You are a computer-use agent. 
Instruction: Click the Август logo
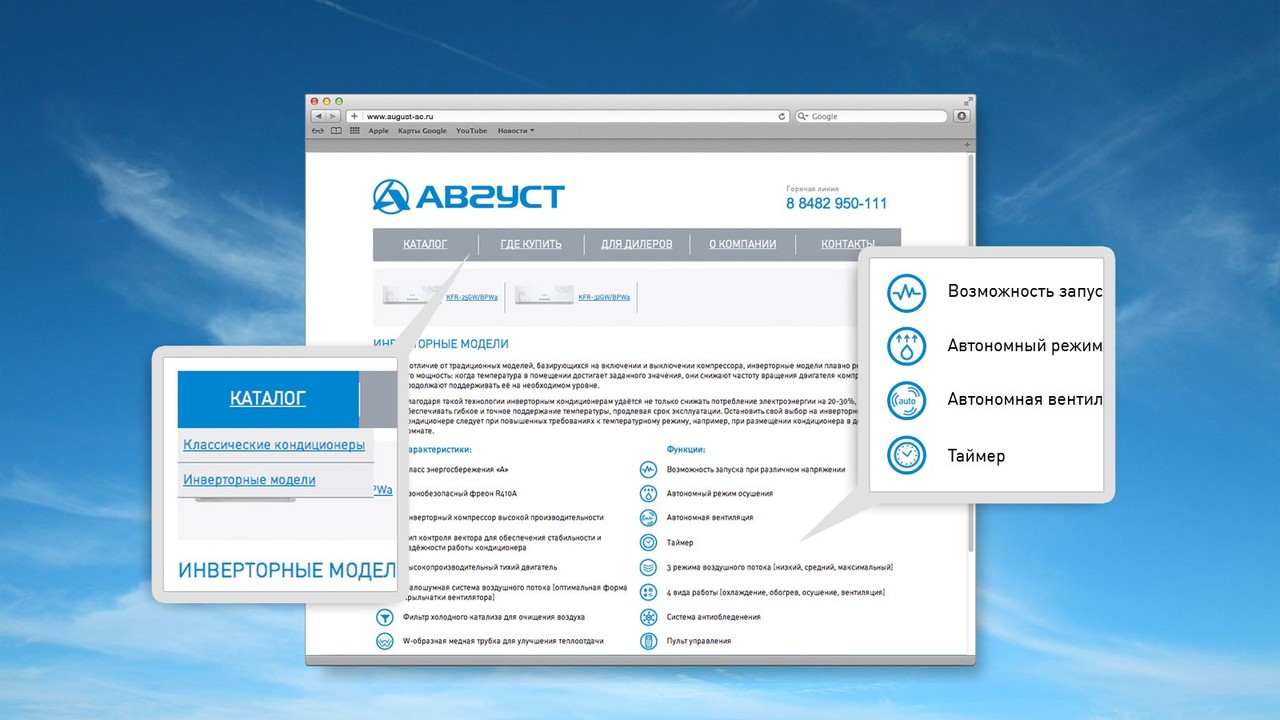pos(468,197)
